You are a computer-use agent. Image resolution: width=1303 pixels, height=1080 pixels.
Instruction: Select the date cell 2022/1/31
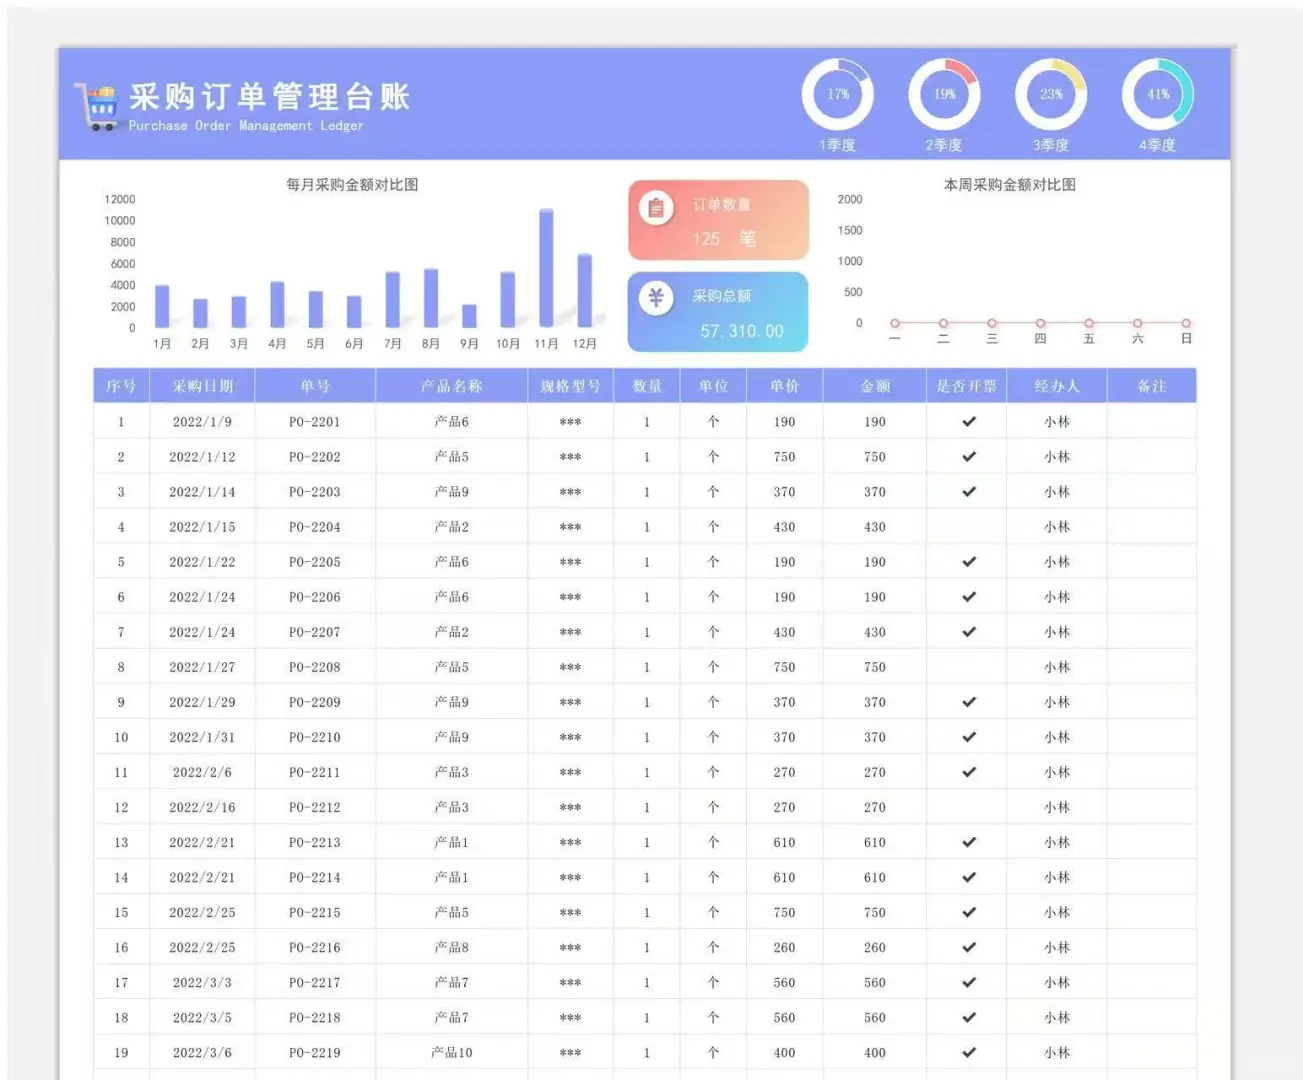click(x=202, y=737)
